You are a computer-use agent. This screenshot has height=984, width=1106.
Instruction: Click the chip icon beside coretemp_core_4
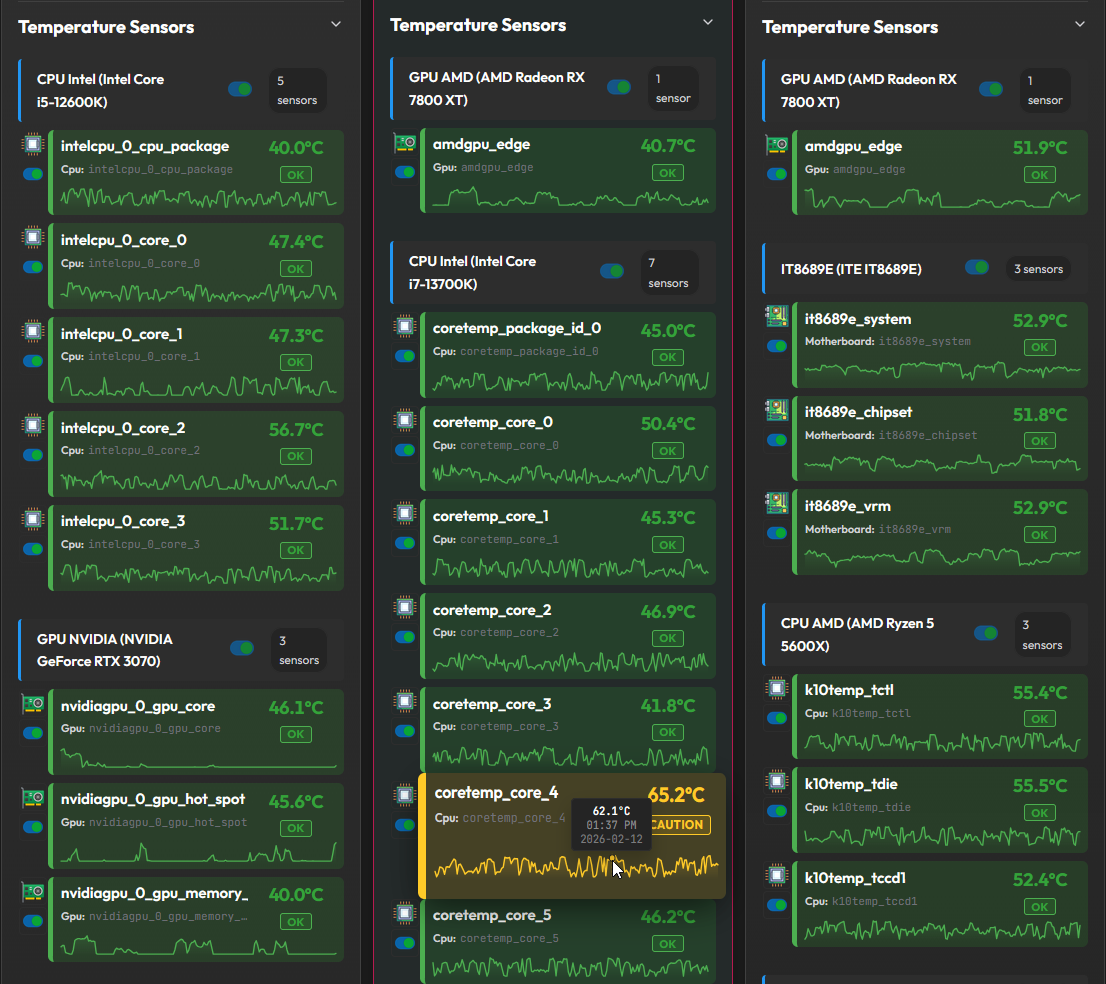405,795
